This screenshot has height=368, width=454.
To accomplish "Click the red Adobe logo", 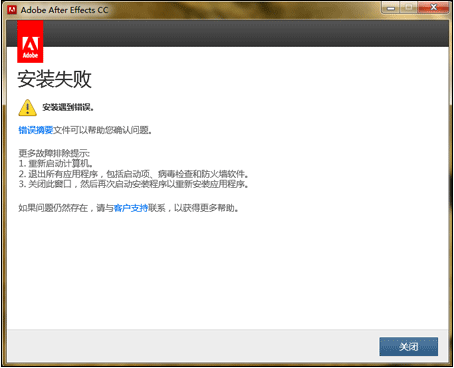I will (30, 42).
